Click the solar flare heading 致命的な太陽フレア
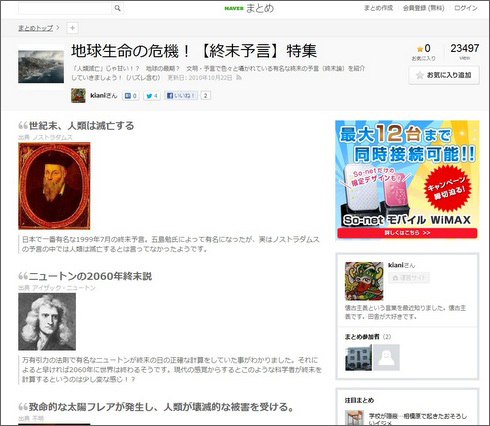Viewport: 490px width, 426px height. (x=161, y=407)
